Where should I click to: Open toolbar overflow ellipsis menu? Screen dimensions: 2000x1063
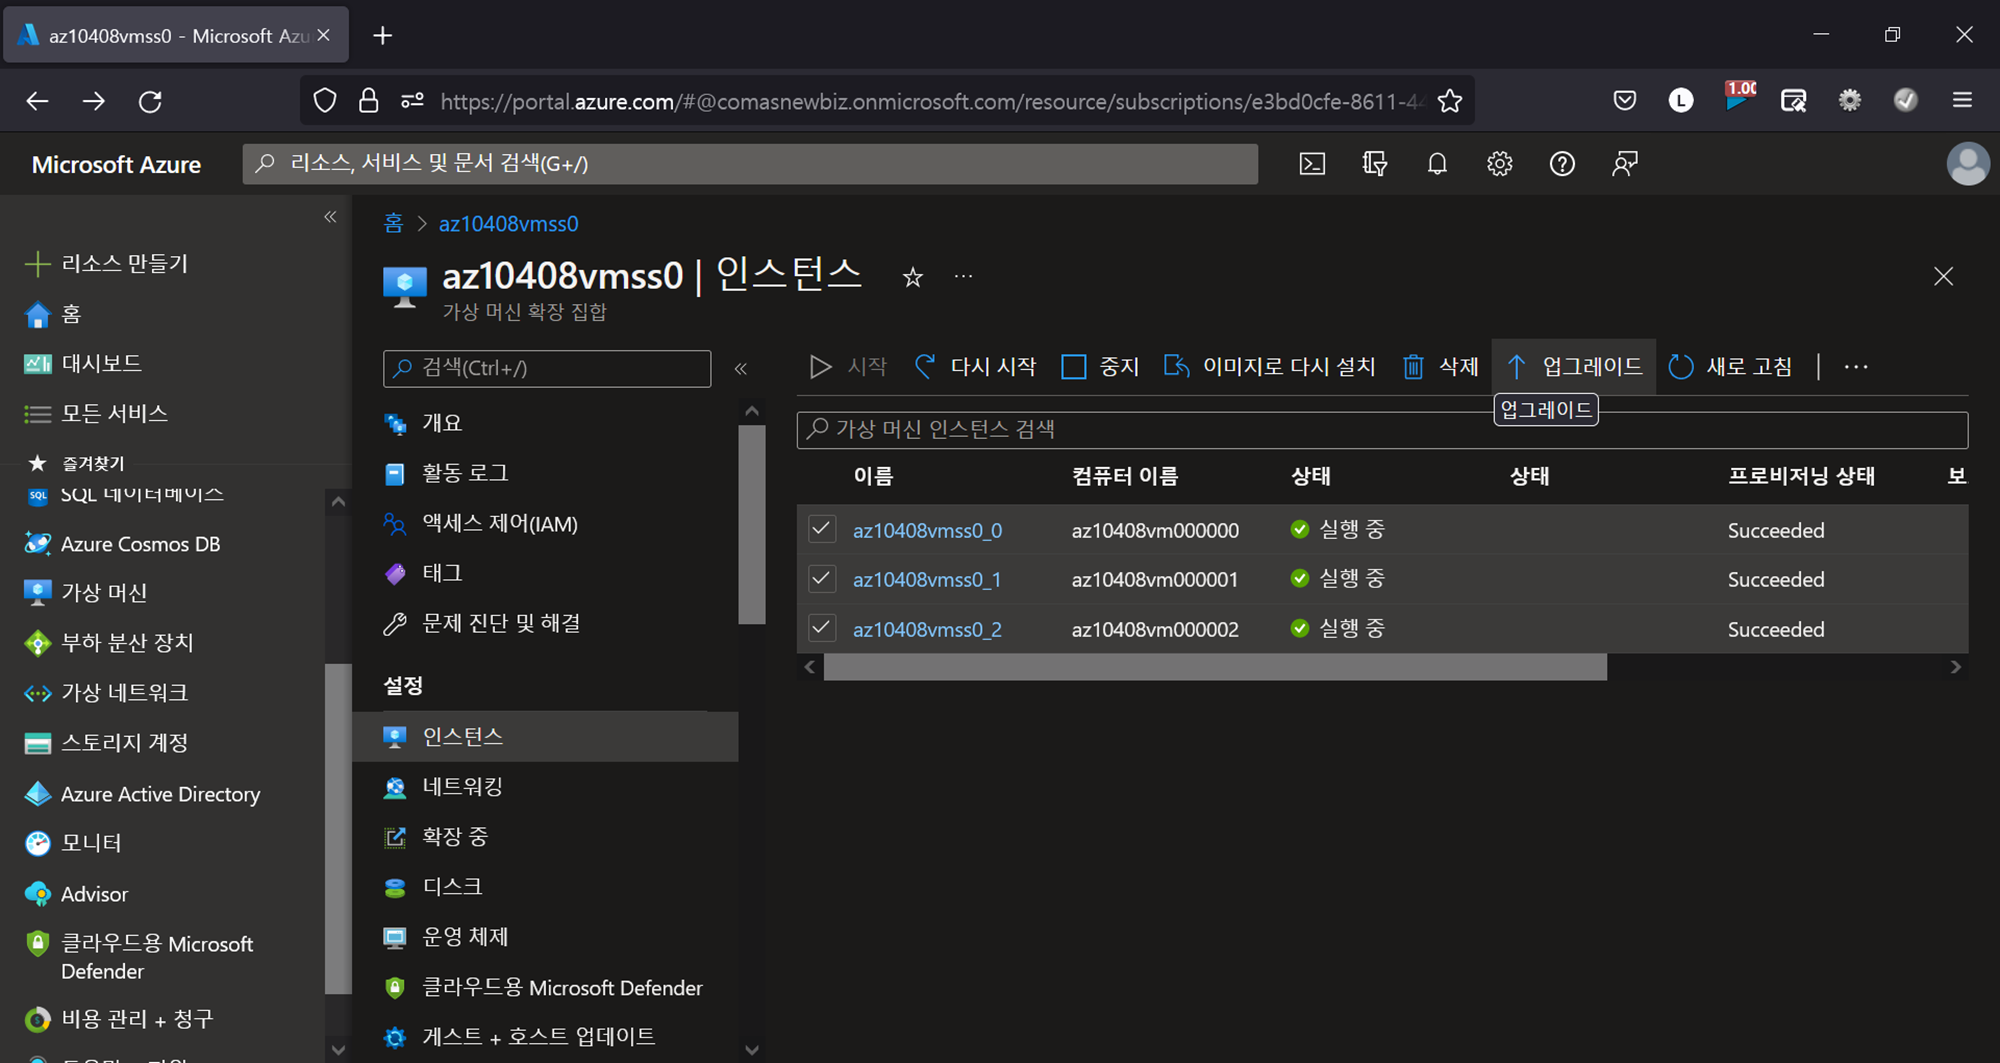coord(1856,367)
